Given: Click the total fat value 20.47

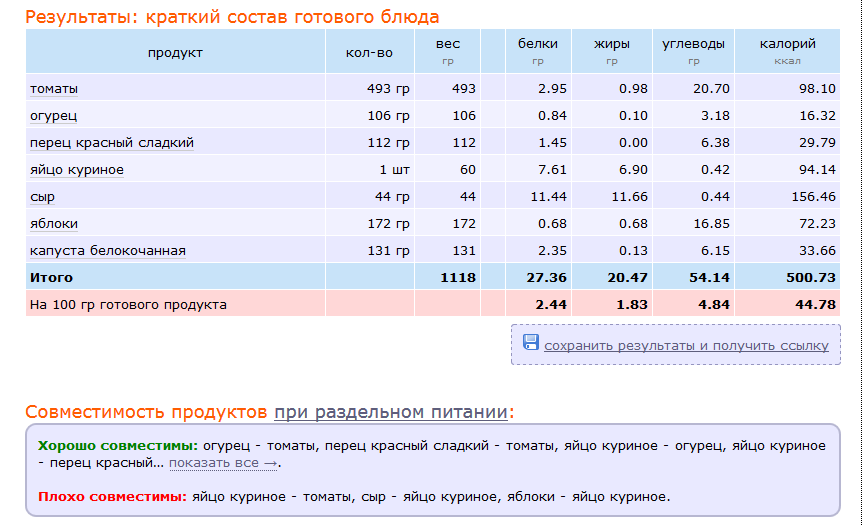Looking at the screenshot, I should [627, 278].
